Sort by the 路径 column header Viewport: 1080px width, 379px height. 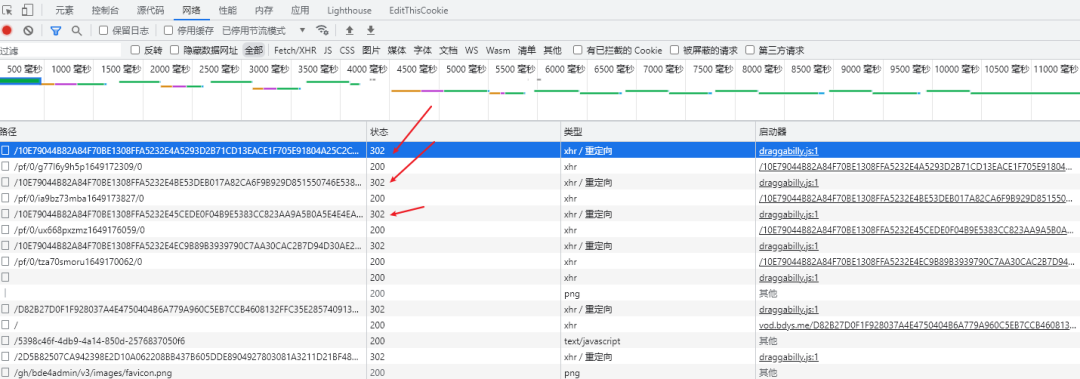(x=183, y=131)
